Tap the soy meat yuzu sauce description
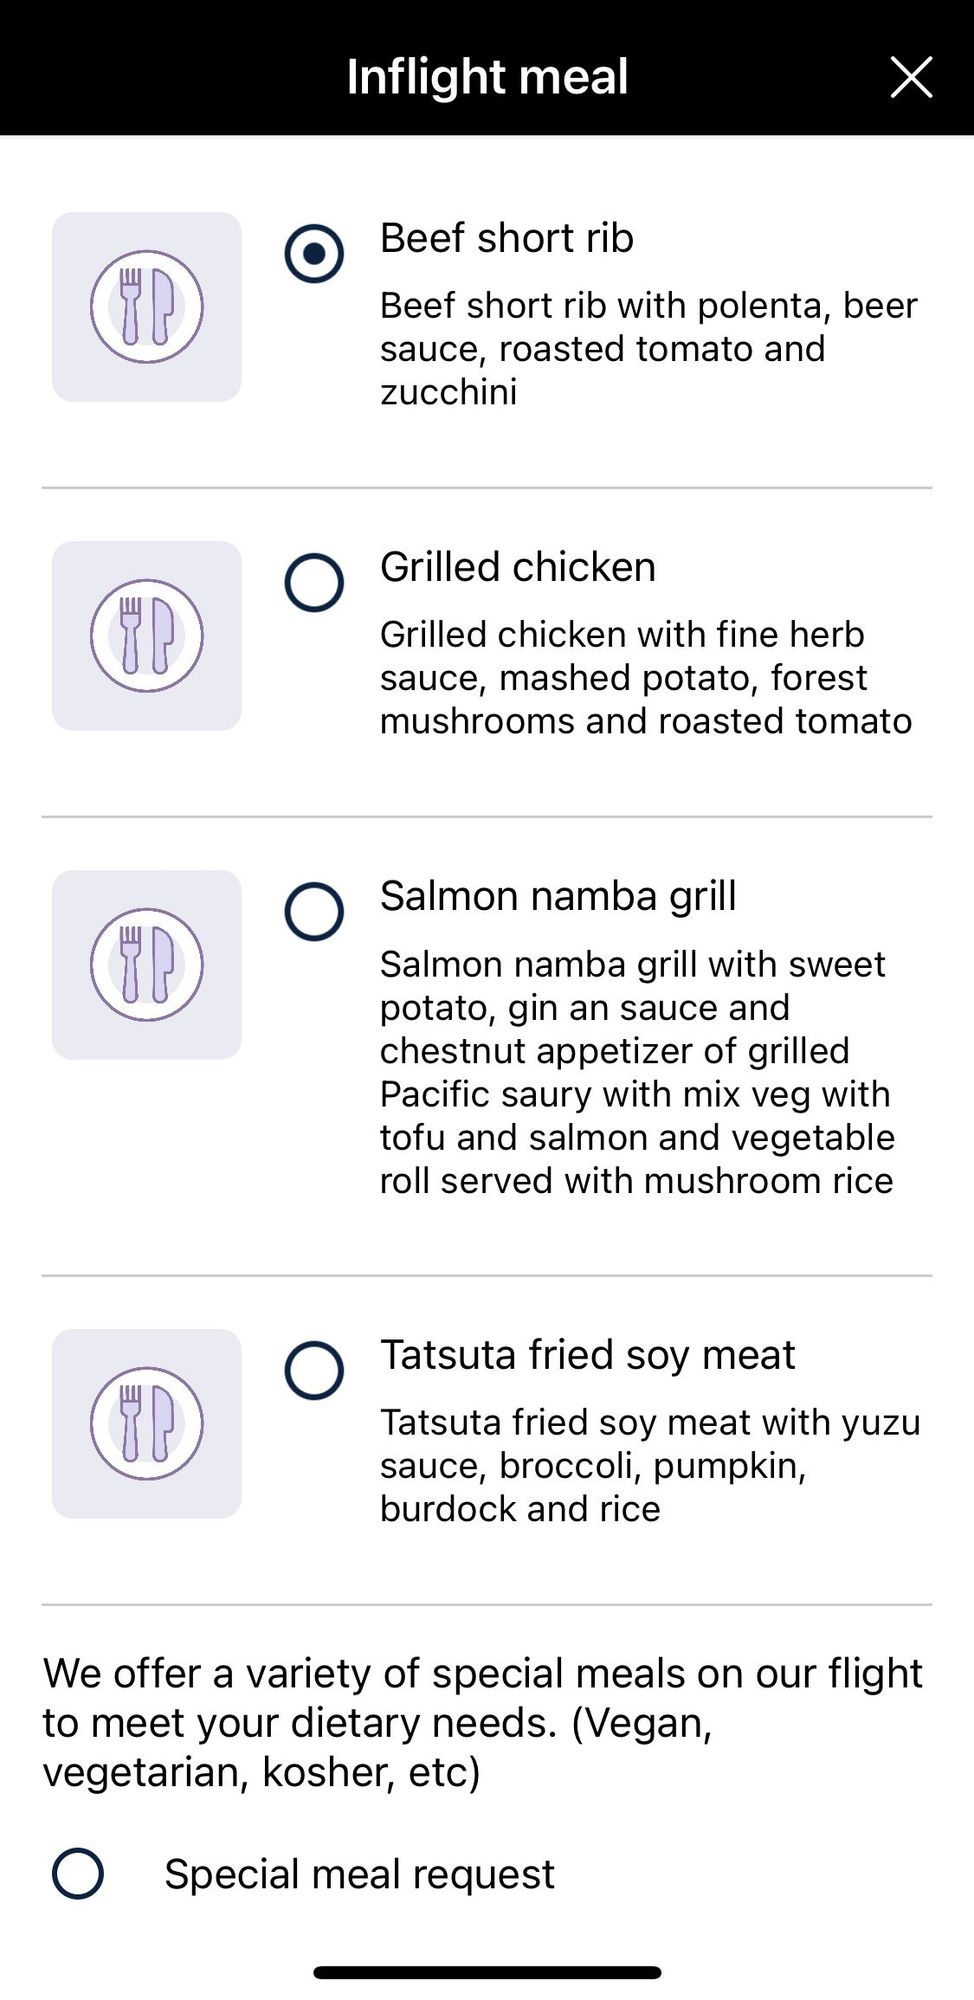This screenshot has width=974, height=2000. point(650,1465)
